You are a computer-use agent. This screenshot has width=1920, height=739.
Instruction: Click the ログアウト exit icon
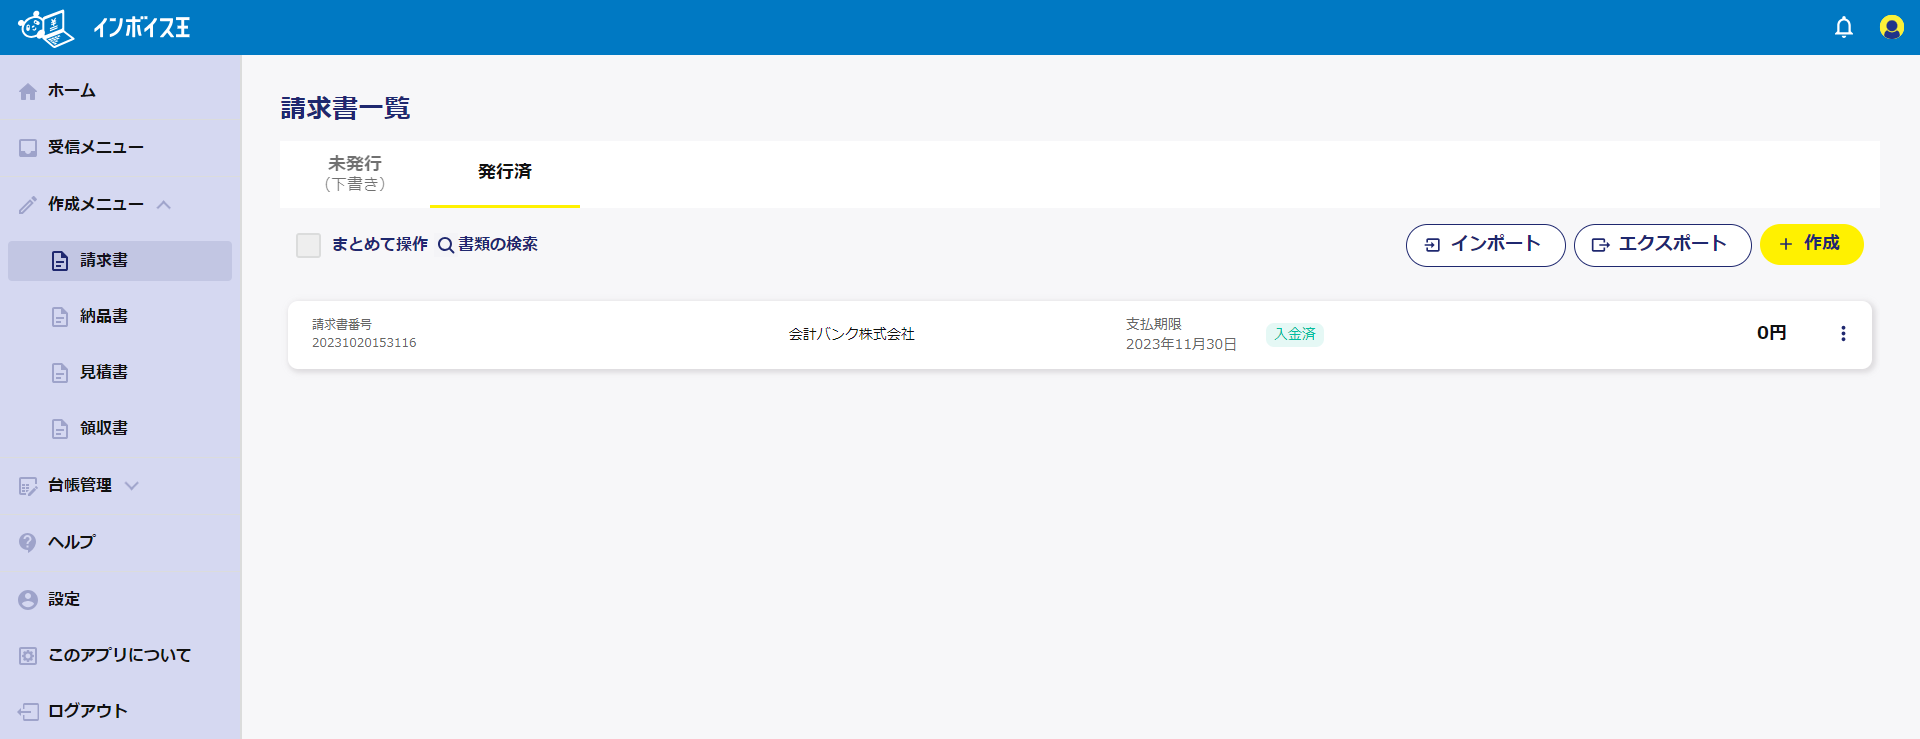[28, 712]
